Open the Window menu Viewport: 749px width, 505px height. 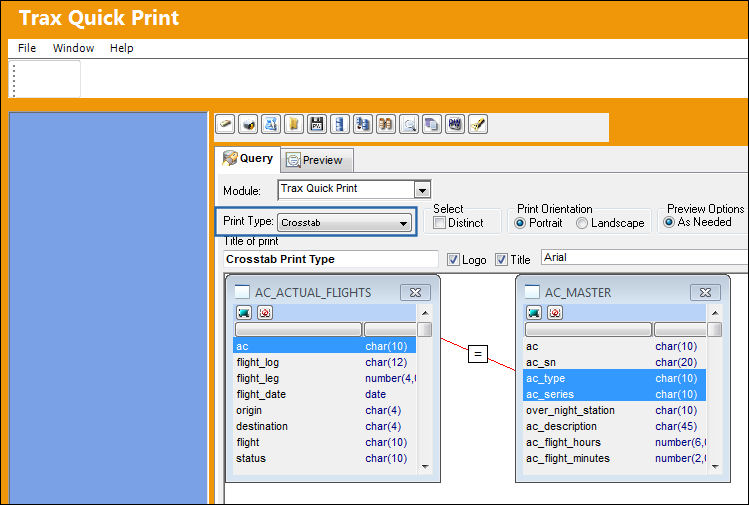click(74, 48)
